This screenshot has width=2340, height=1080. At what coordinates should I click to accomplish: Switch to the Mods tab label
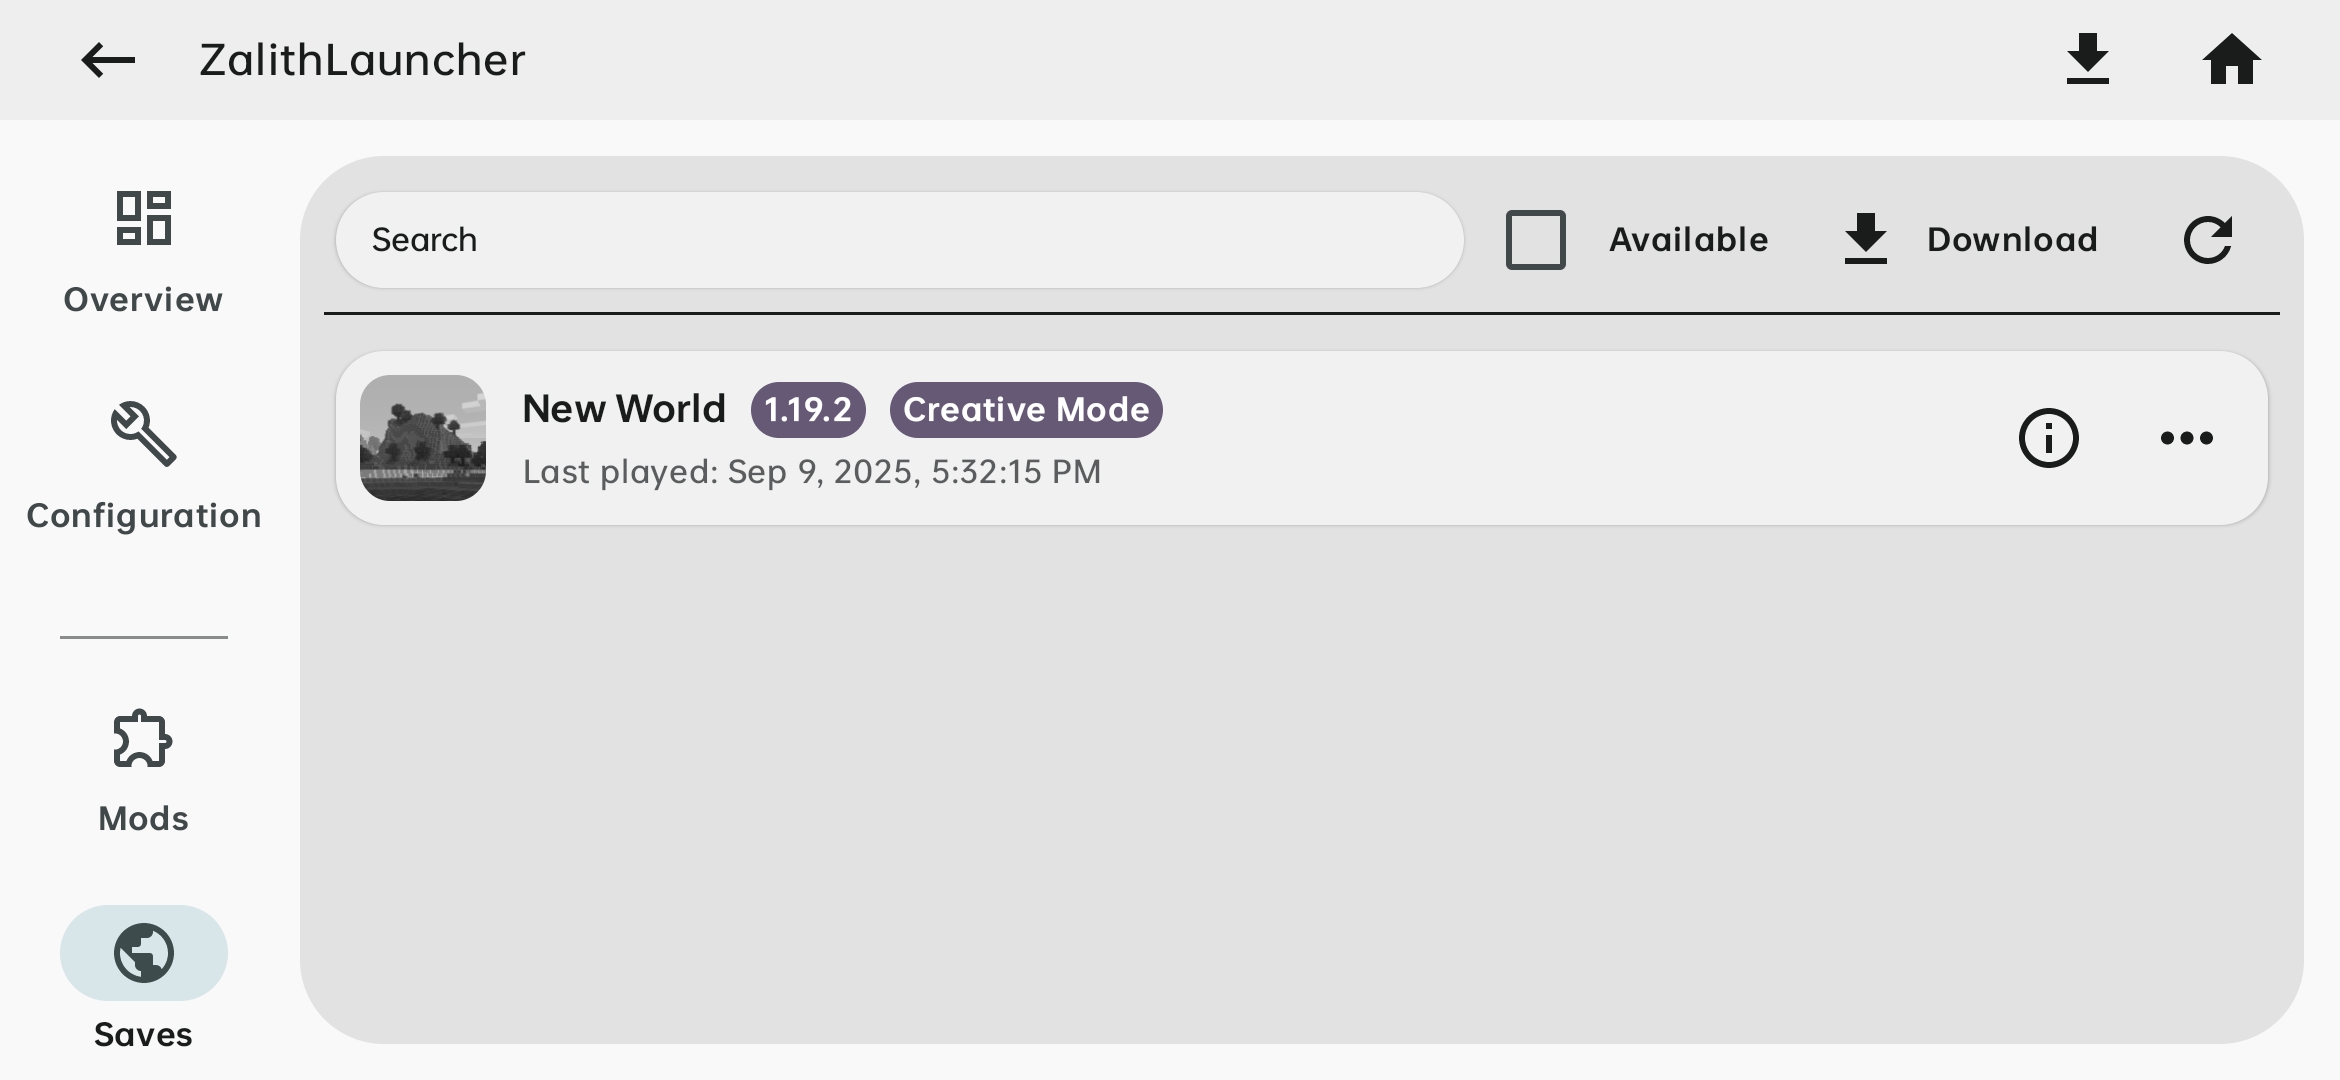[x=144, y=819]
